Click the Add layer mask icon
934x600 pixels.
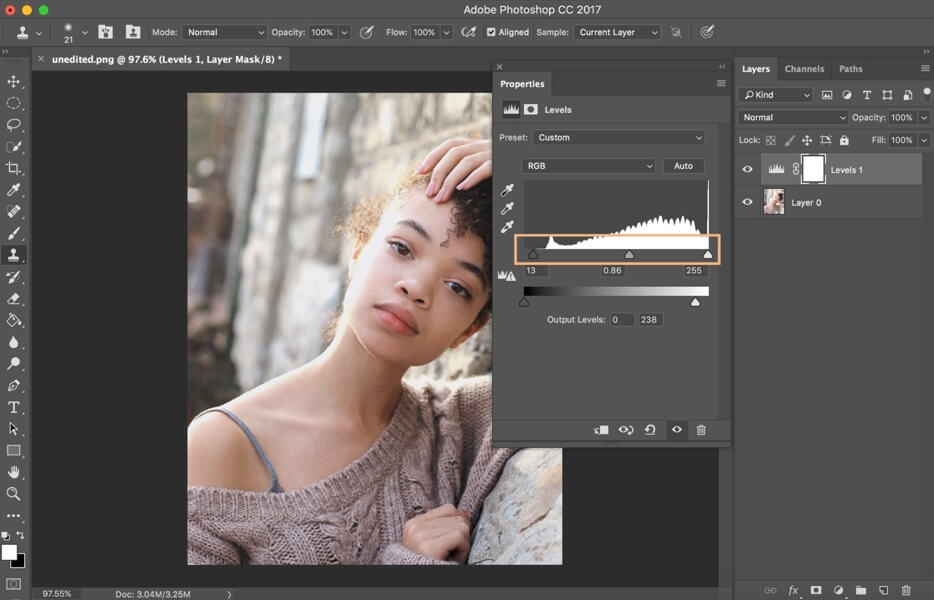click(x=816, y=590)
